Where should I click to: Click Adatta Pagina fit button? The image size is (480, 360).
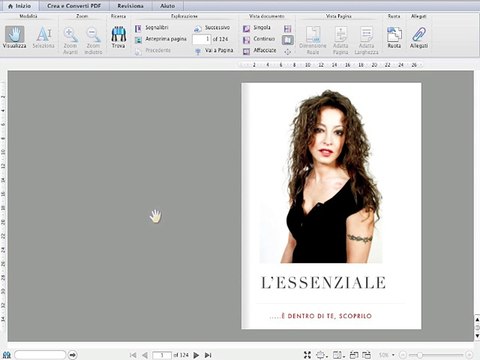tap(341, 40)
